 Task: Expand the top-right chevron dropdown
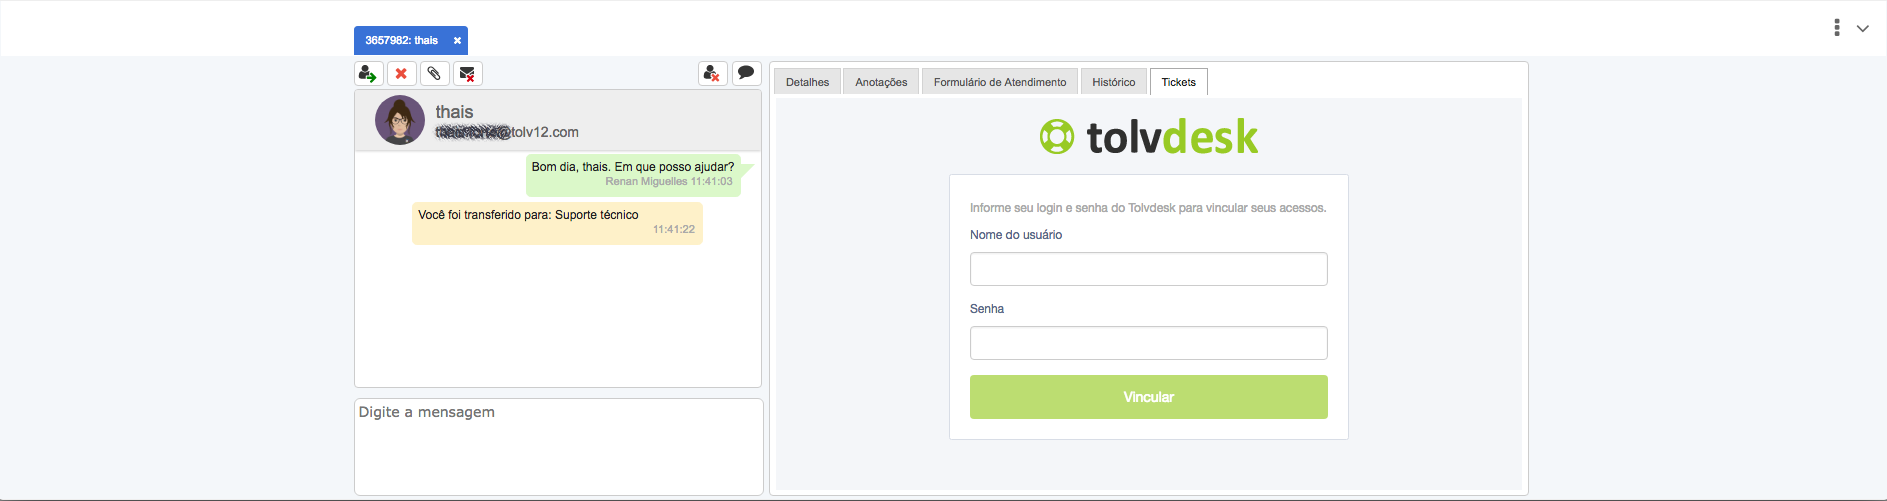click(1862, 28)
